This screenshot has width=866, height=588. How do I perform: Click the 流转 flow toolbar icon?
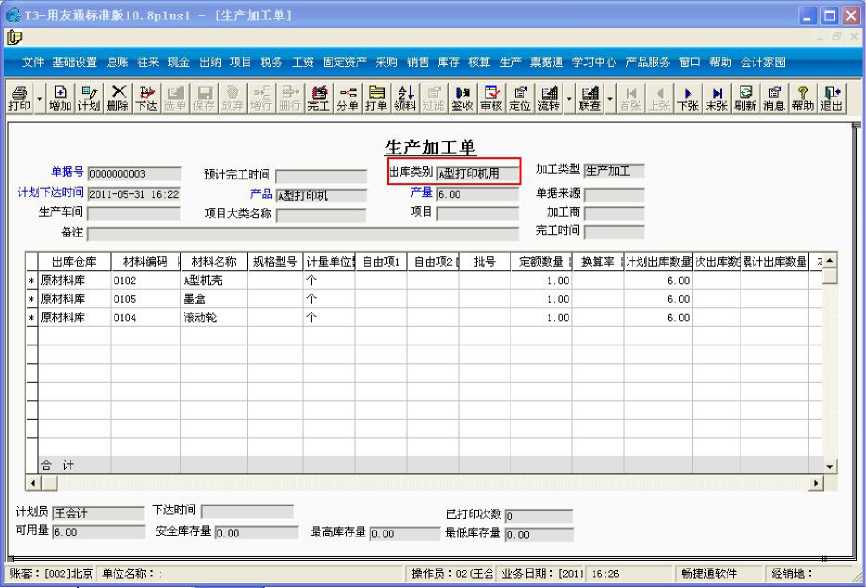click(548, 98)
